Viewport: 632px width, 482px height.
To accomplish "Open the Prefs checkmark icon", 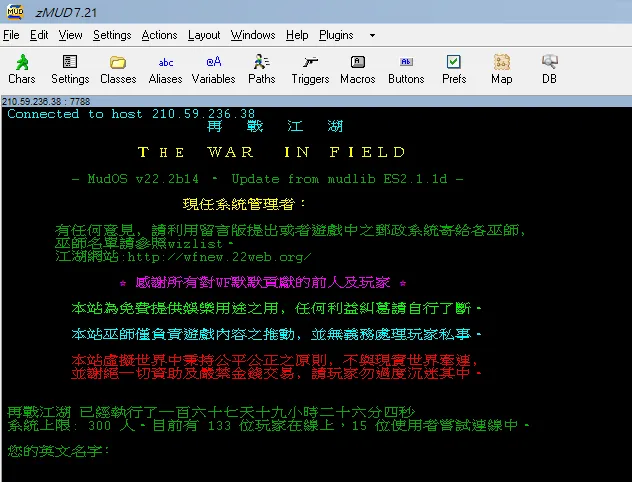I will coord(454,69).
